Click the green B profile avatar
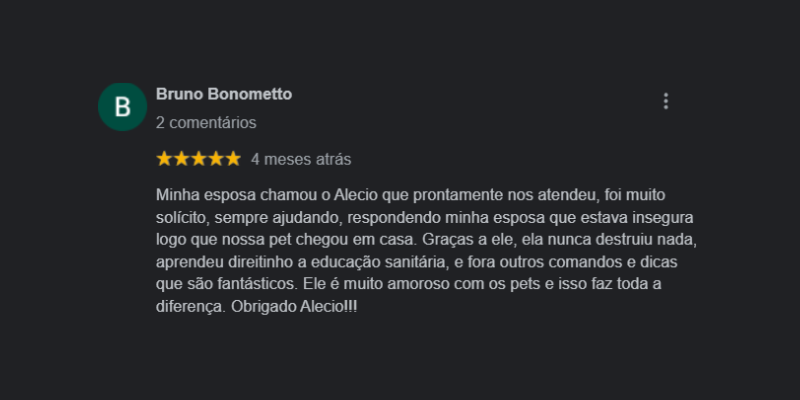This screenshot has width=800, height=400. tap(122, 107)
